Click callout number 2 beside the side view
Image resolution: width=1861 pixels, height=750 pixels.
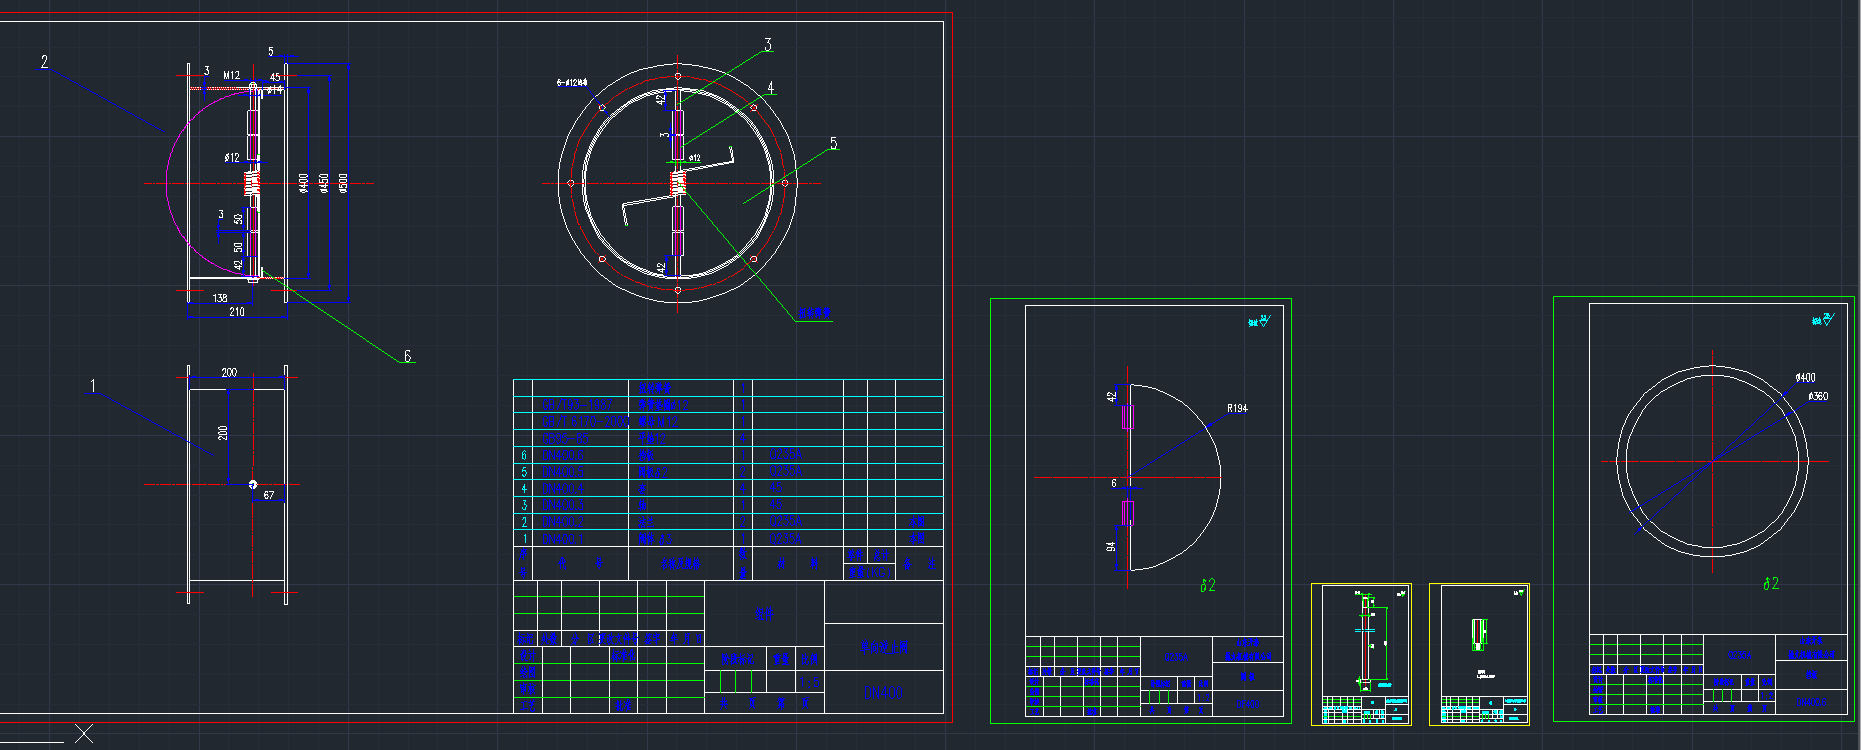click(x=44, y=62)
